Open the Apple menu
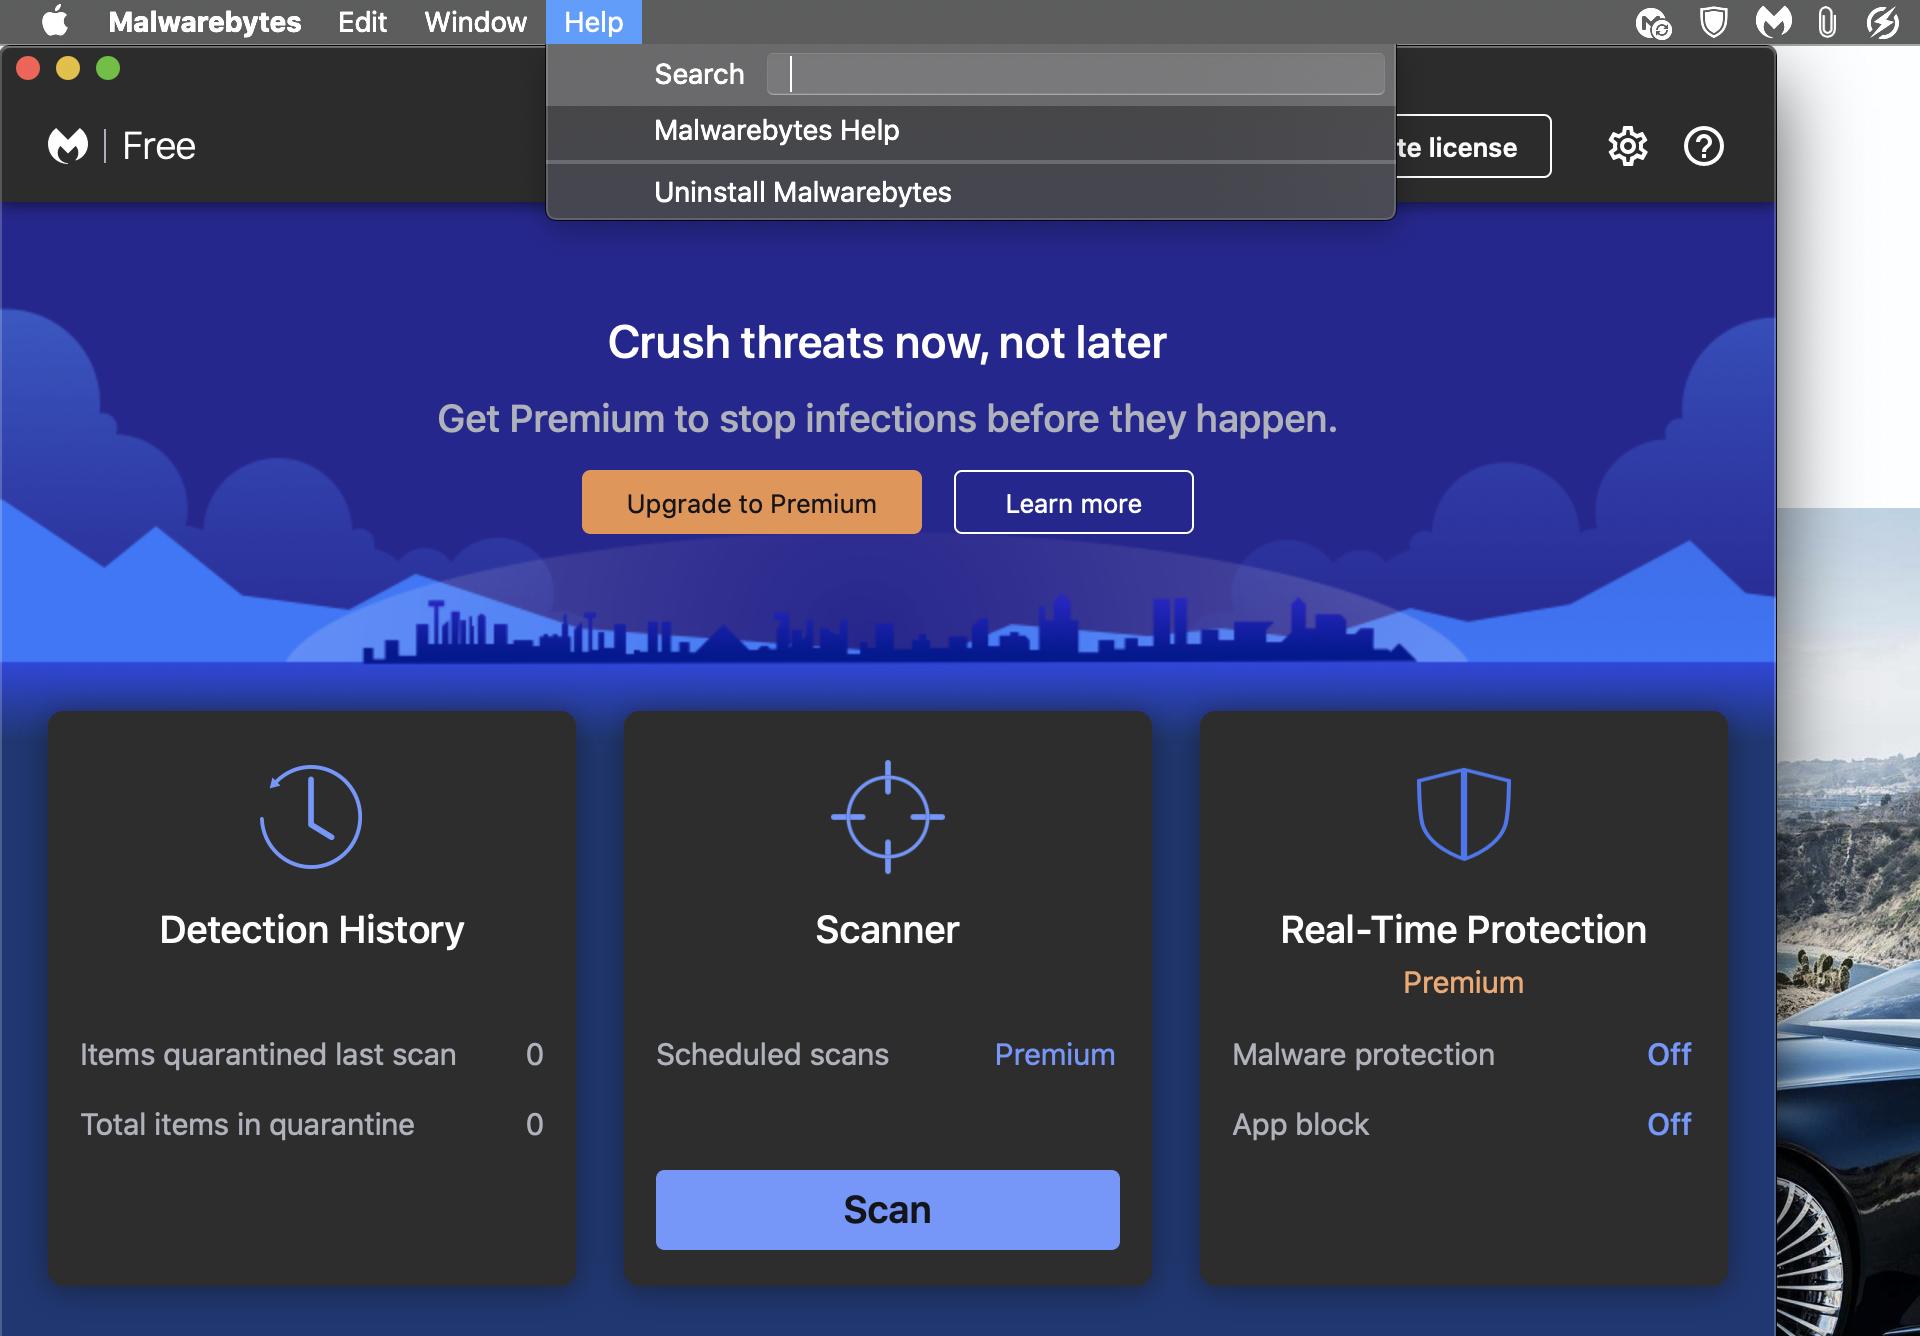Viewport: 1920px width, 1336px height. coord(56,21)
